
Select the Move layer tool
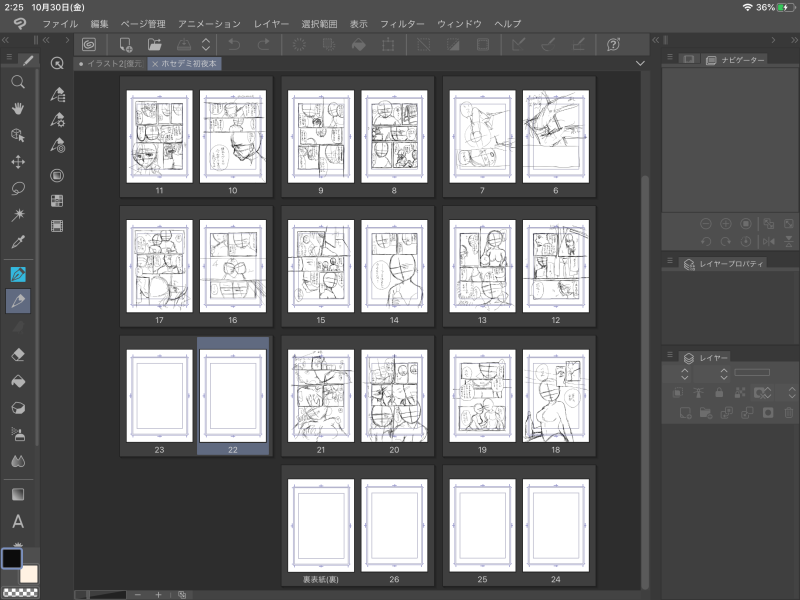coord(18,162)
